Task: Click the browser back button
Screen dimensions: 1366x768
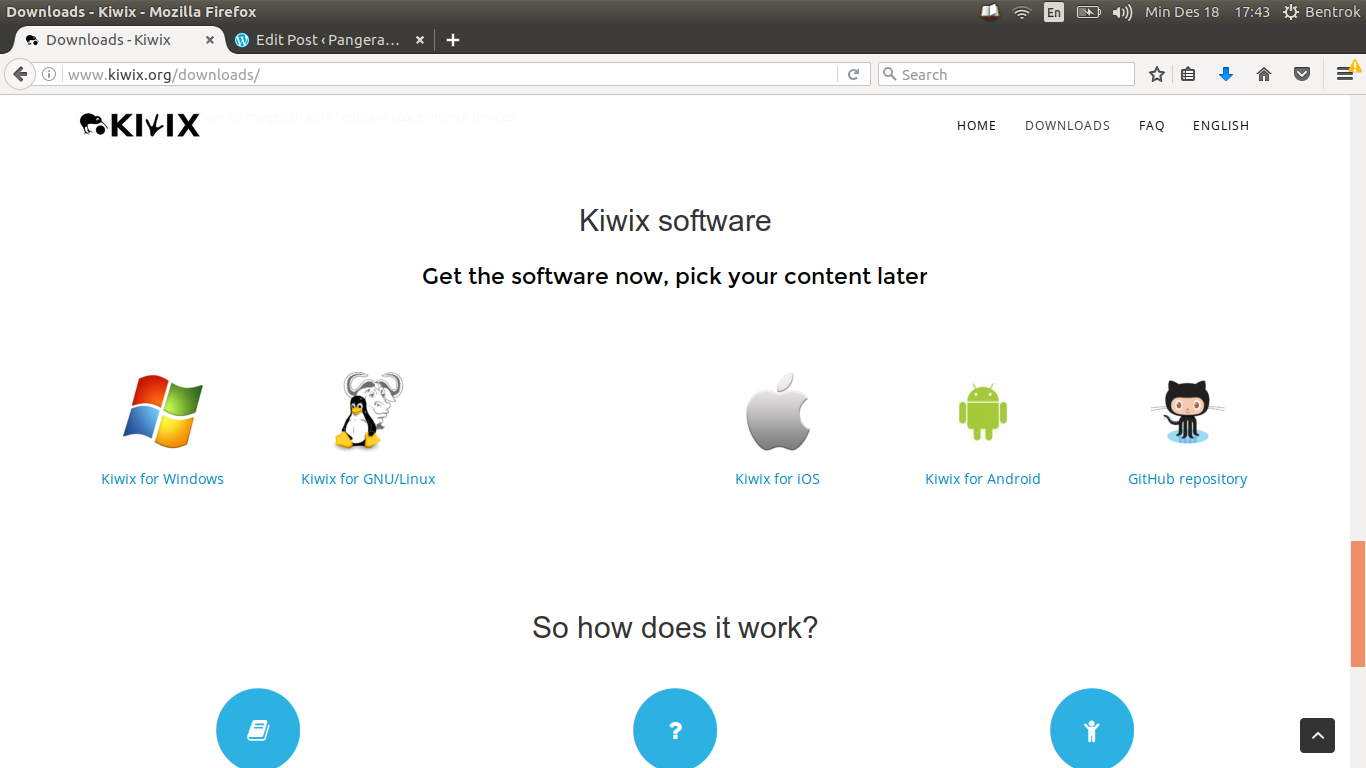Action: point(20,74)
